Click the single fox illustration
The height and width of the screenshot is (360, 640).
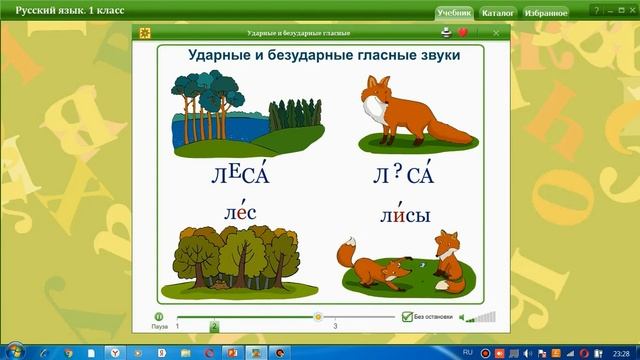tap(418, 113)
